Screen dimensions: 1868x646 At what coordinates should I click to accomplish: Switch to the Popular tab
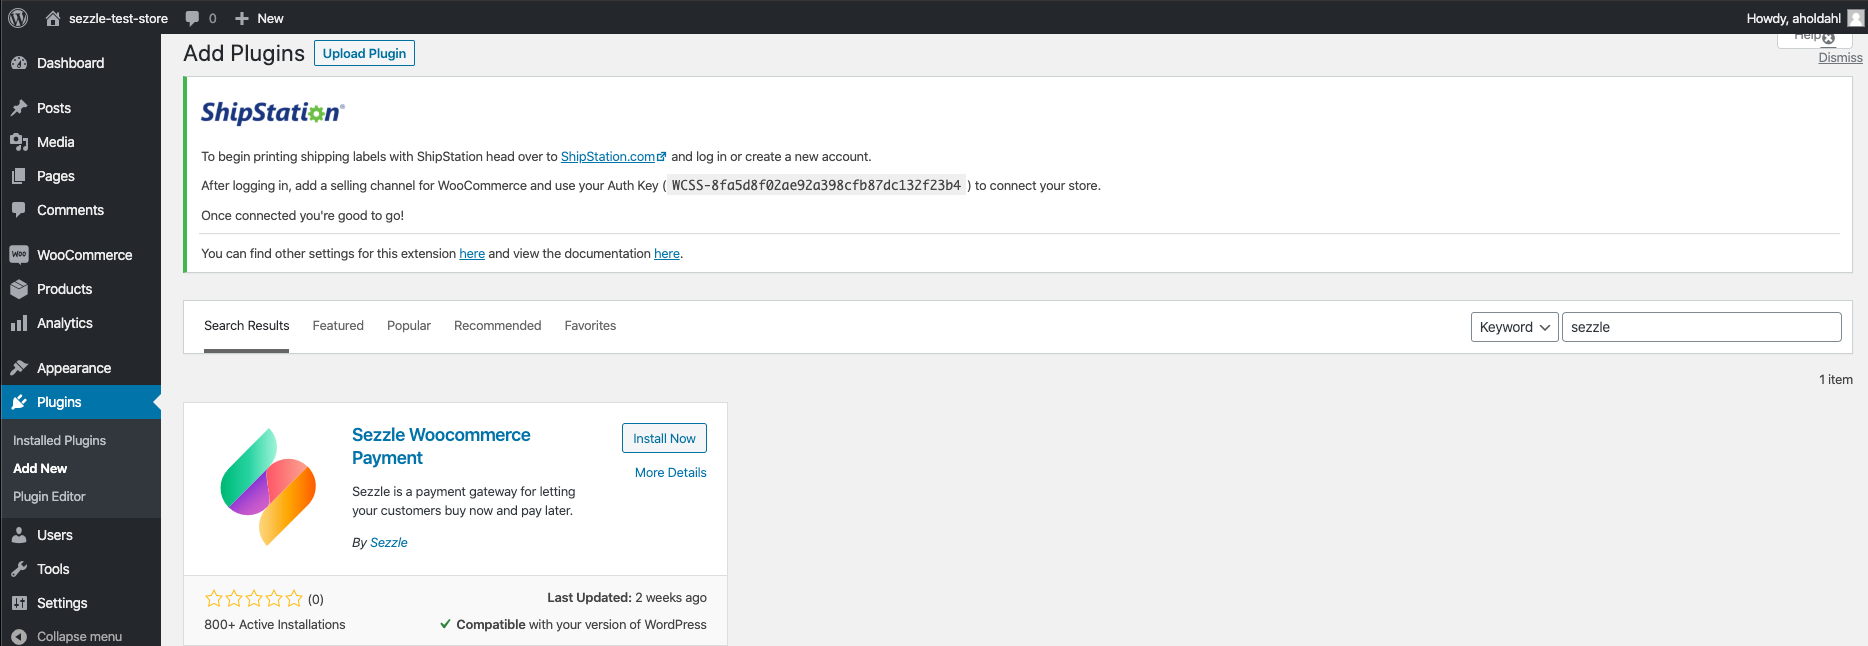(409, 326)
